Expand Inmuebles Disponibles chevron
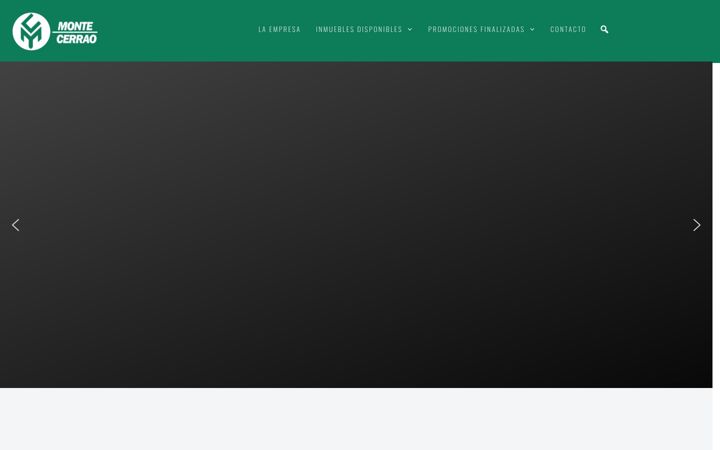 pyautogui.click(x=410, y=29)
